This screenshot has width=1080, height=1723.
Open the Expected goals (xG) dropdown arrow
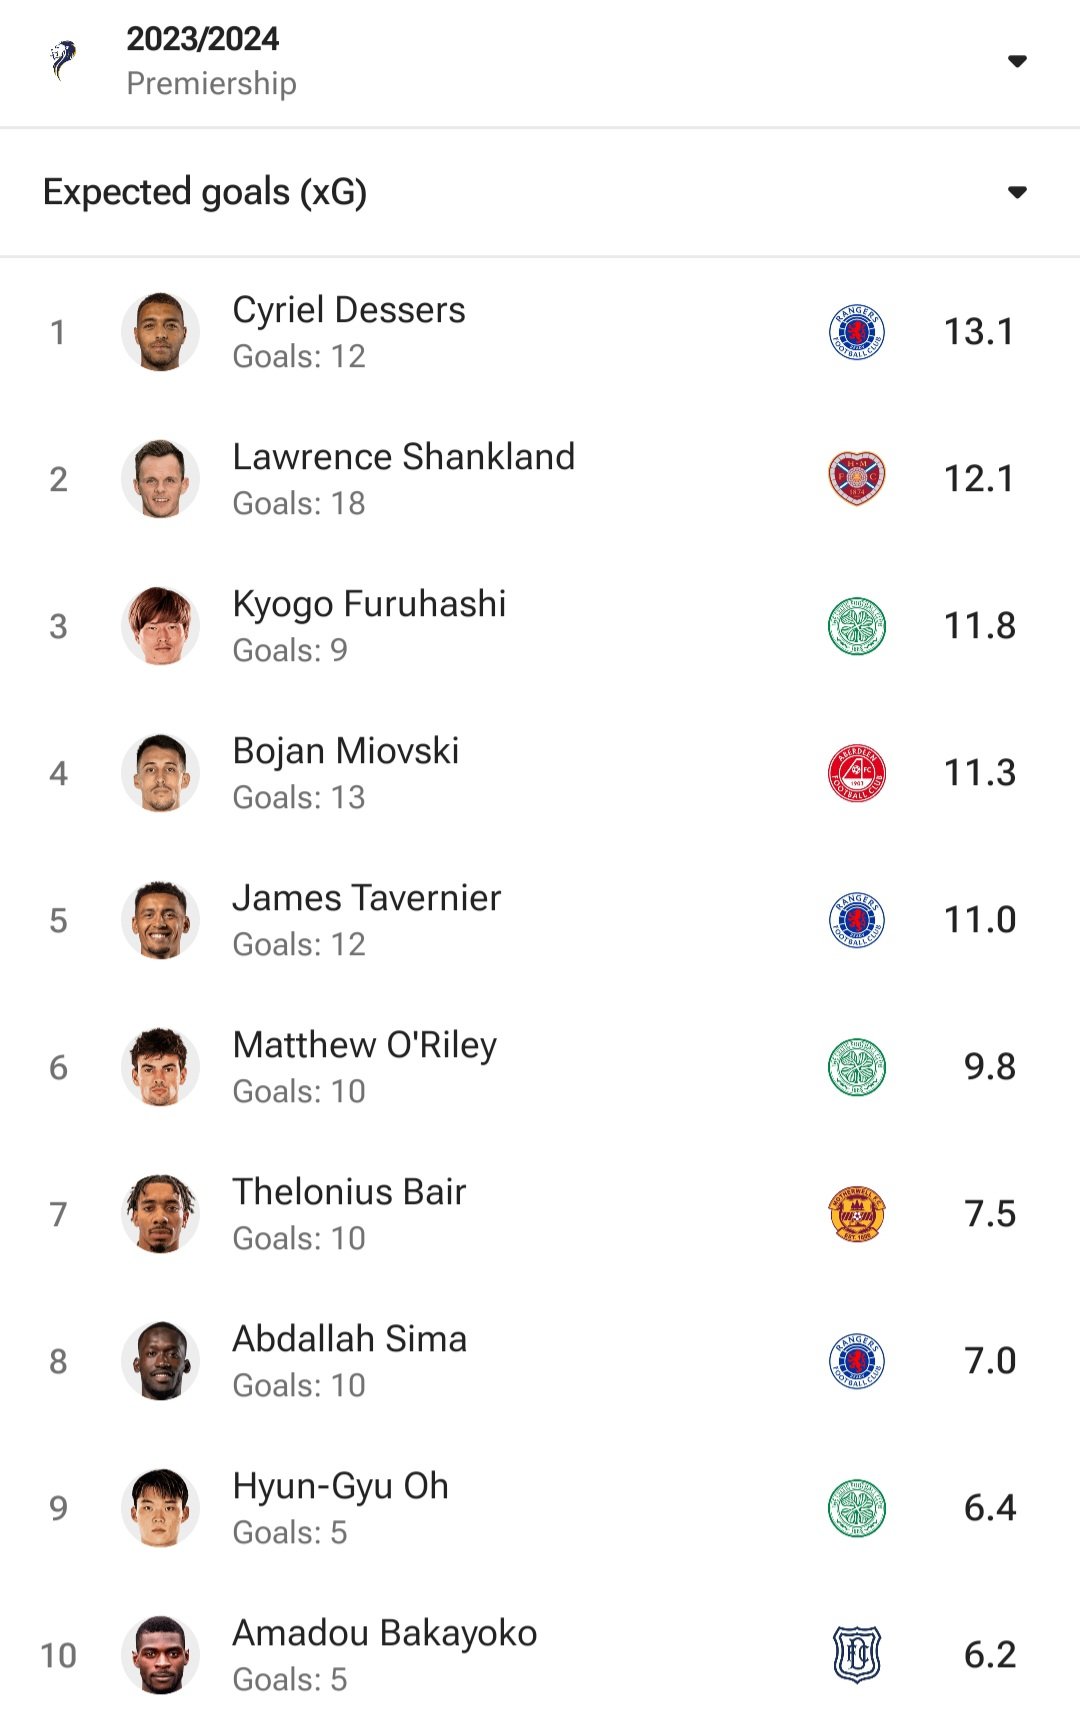pos(1017,192)
